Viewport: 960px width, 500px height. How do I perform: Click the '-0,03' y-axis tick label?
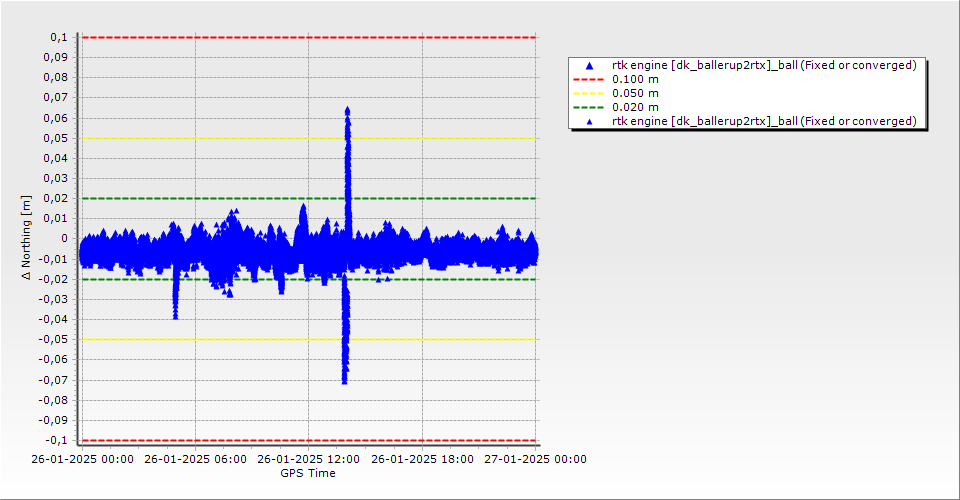click(54, 299)
